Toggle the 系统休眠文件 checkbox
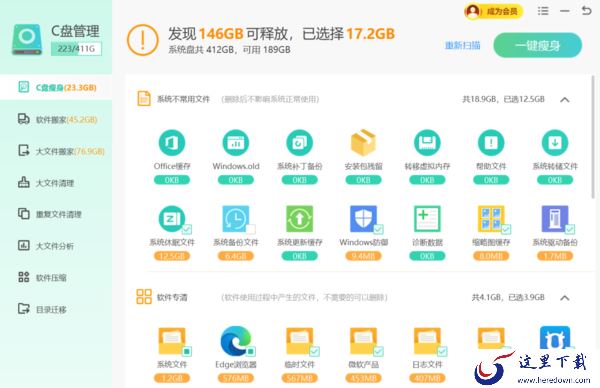Screen dimensions: 600x388 tap(187, 229)
